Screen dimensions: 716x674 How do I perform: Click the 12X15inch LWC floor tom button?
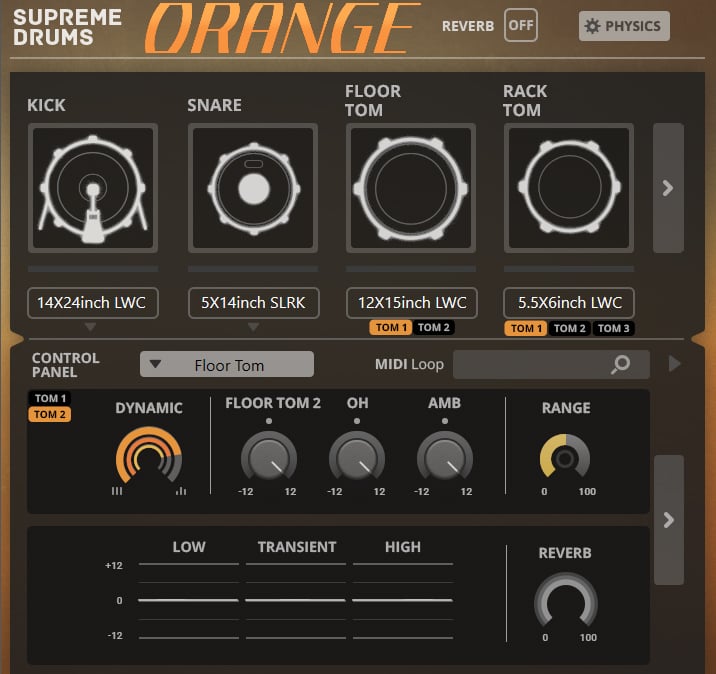(411, 303)
